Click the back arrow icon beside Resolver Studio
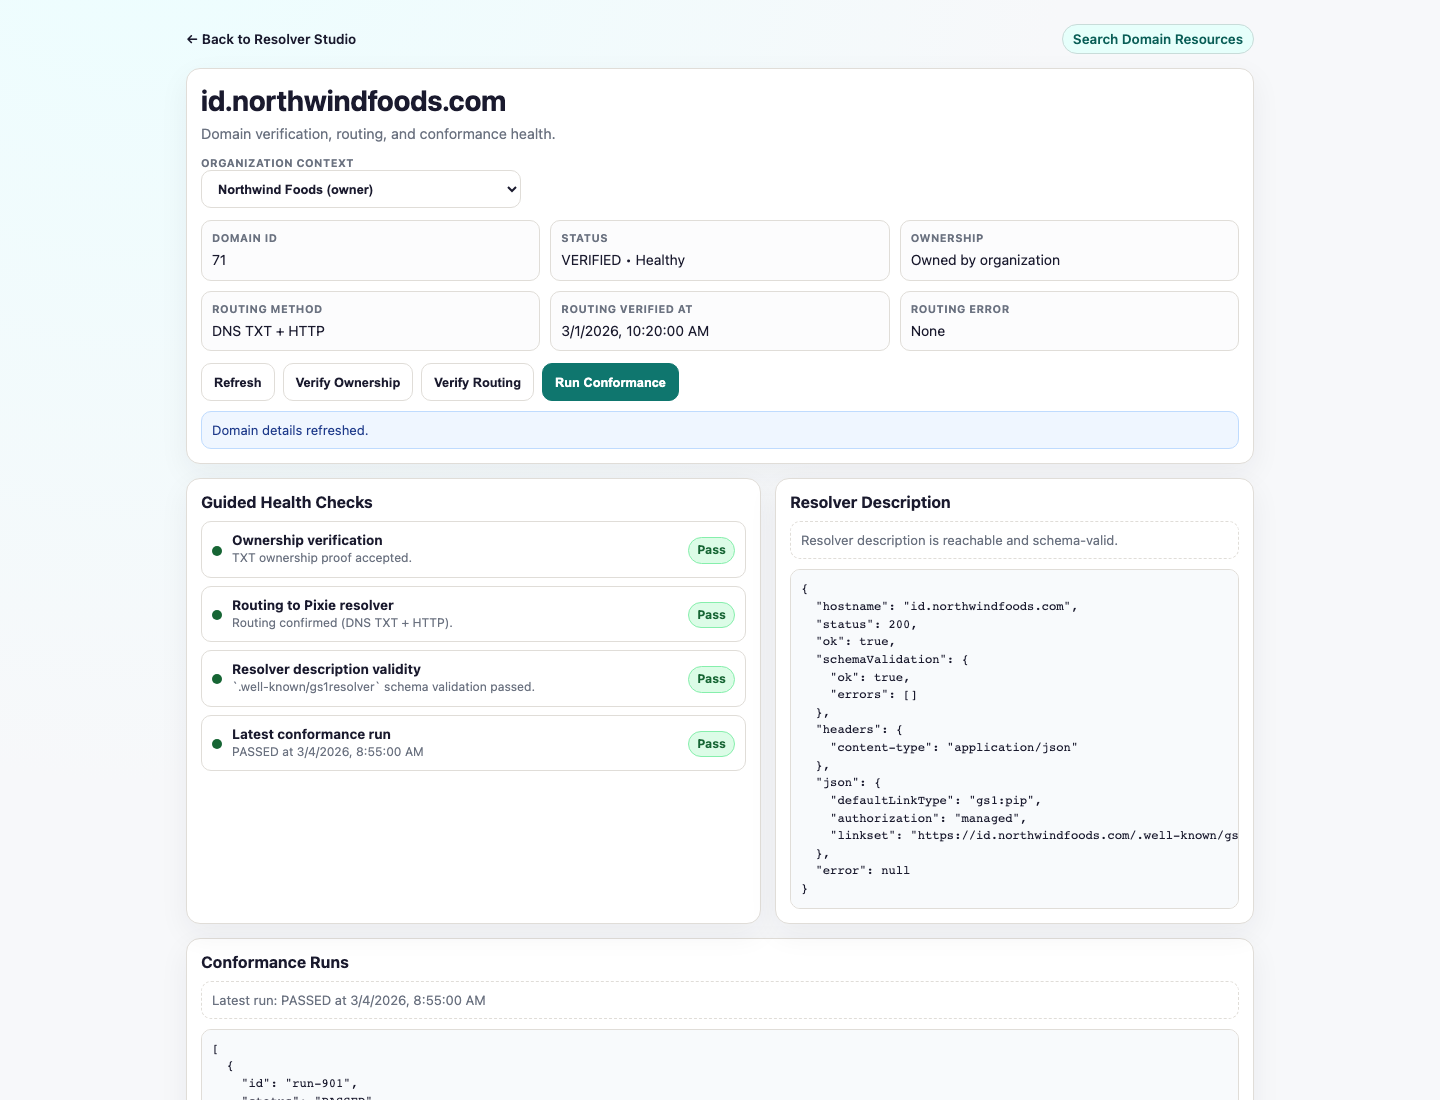The width and height of the screenshot is (1440, 1100). (192, 39)
